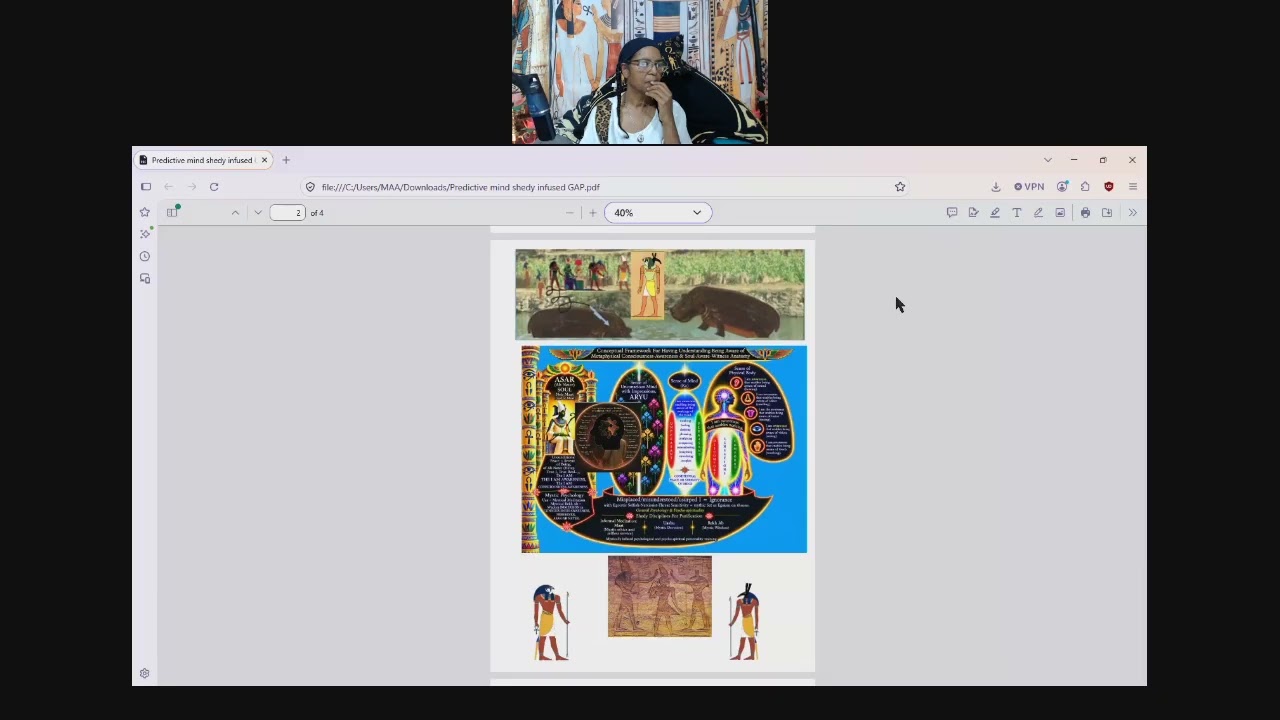1280x720 pixels.
Task: Open the uBlock Origin extension
Action: (1109, 187)
